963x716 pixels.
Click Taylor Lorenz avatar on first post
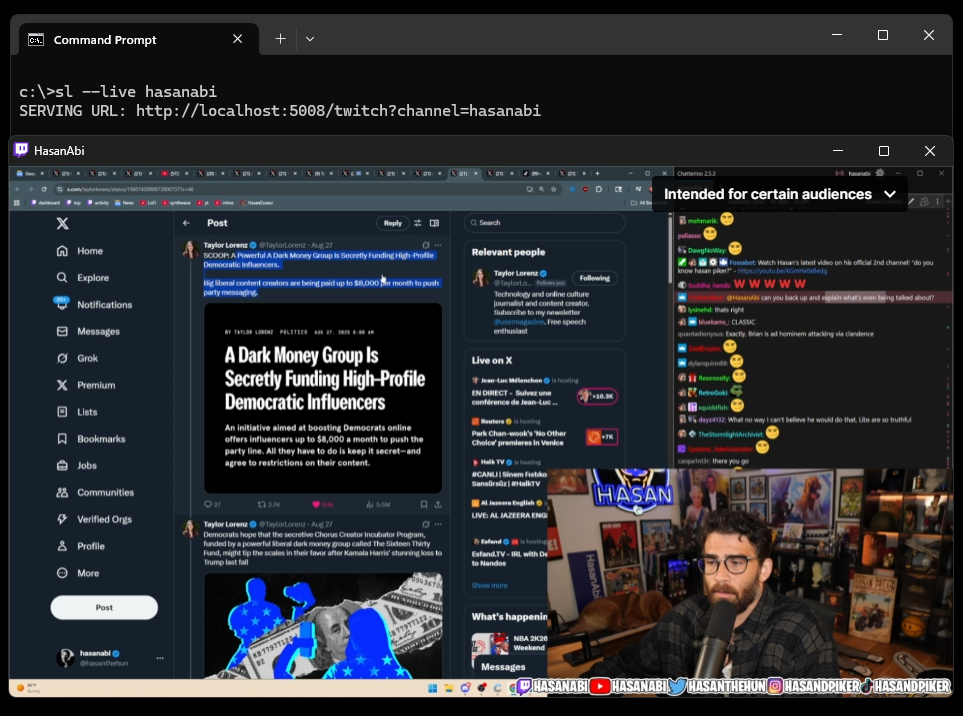click(190, 249)
